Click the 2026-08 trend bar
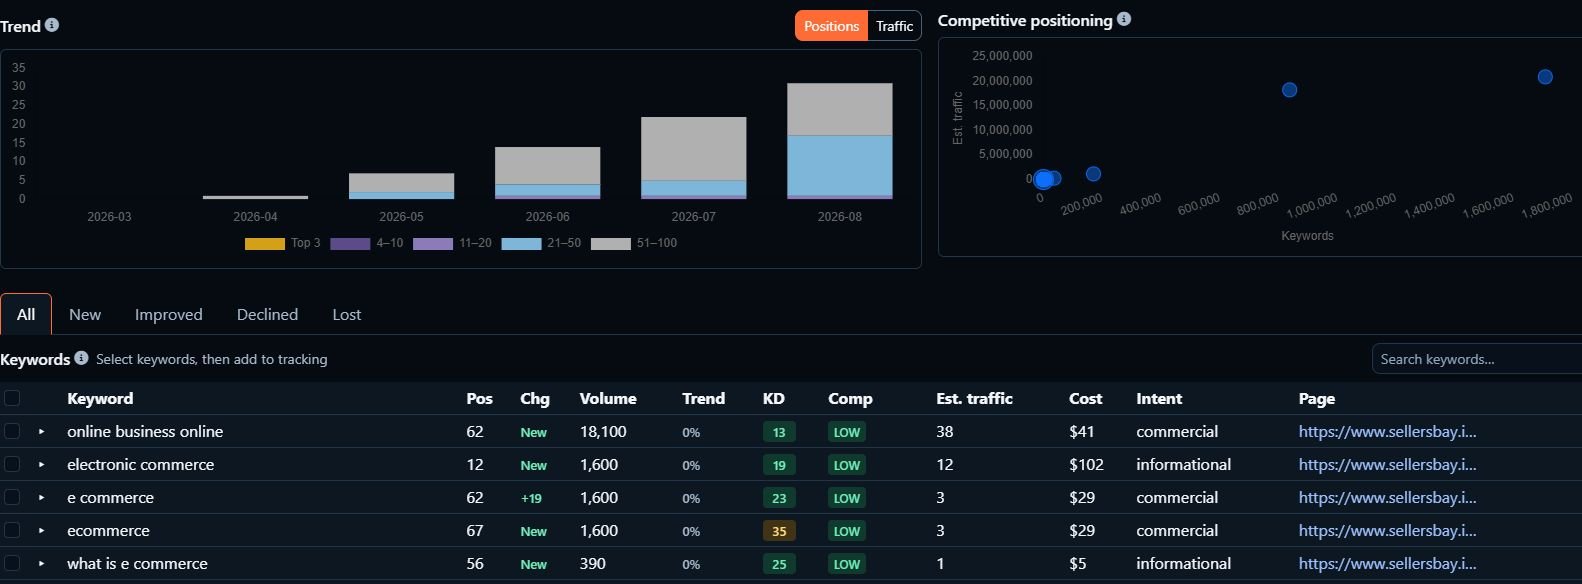 point(839,141)
